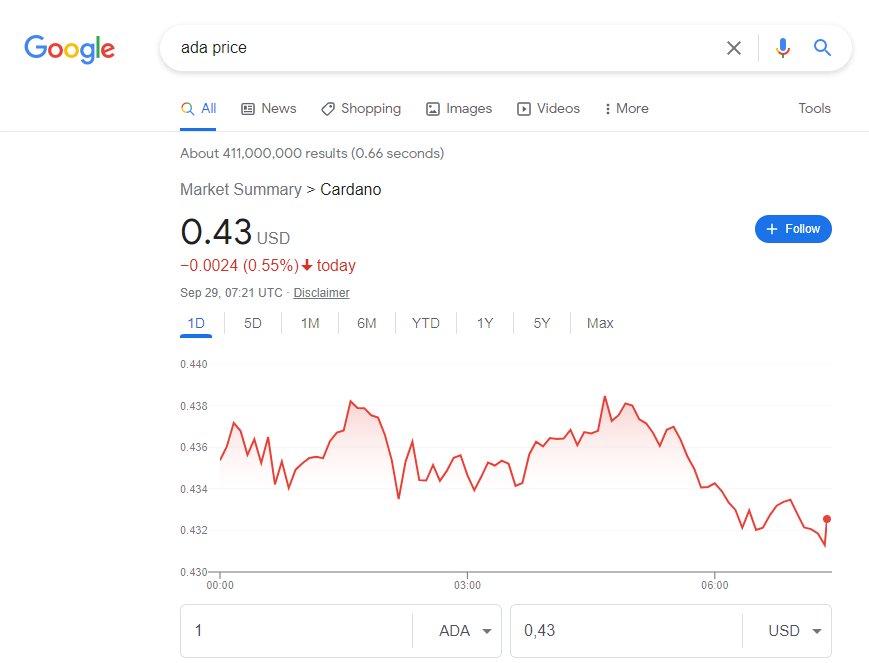Select the 1Y chart range

(x=485, y=323)
